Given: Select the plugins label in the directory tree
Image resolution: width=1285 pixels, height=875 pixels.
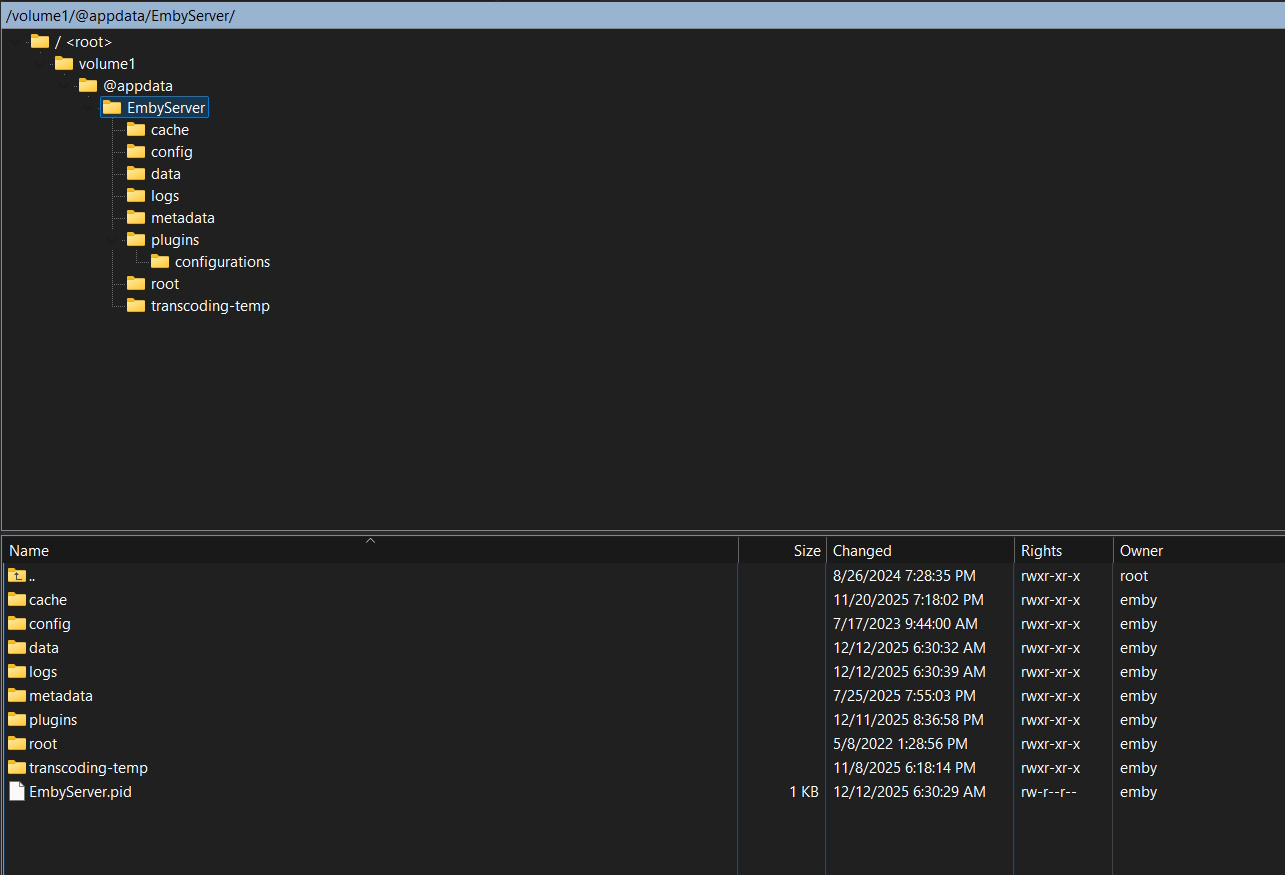Looking at the screenshot, I should tap(175, 239).
